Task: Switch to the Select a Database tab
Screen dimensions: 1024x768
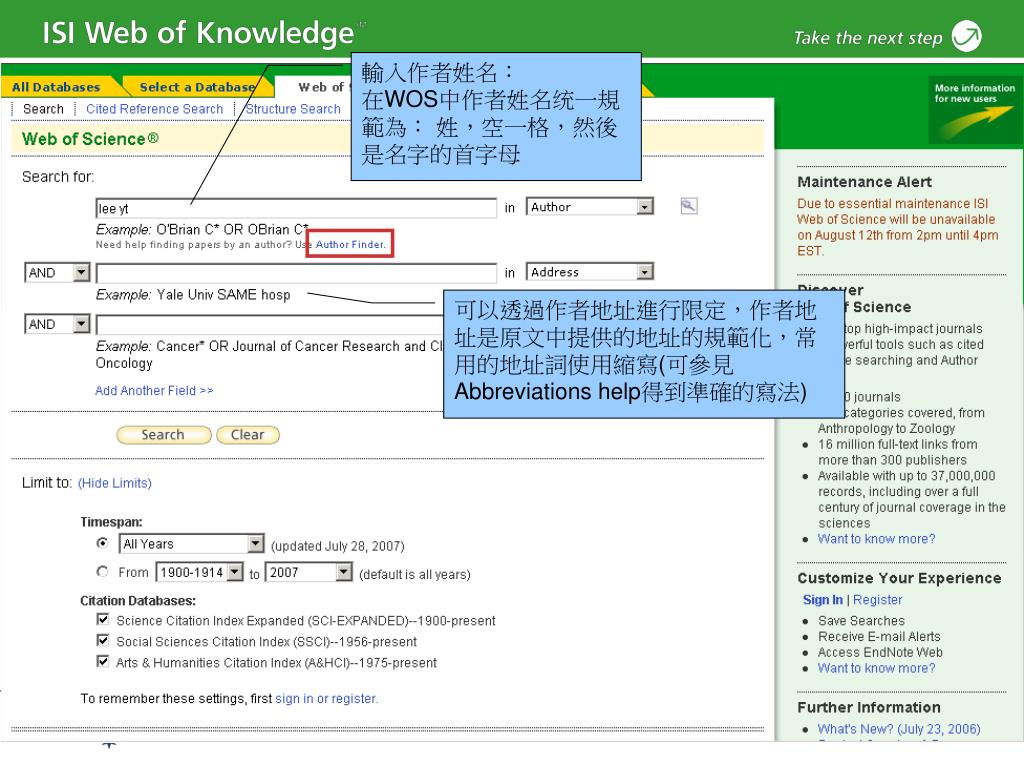Action: coord(197,87)
